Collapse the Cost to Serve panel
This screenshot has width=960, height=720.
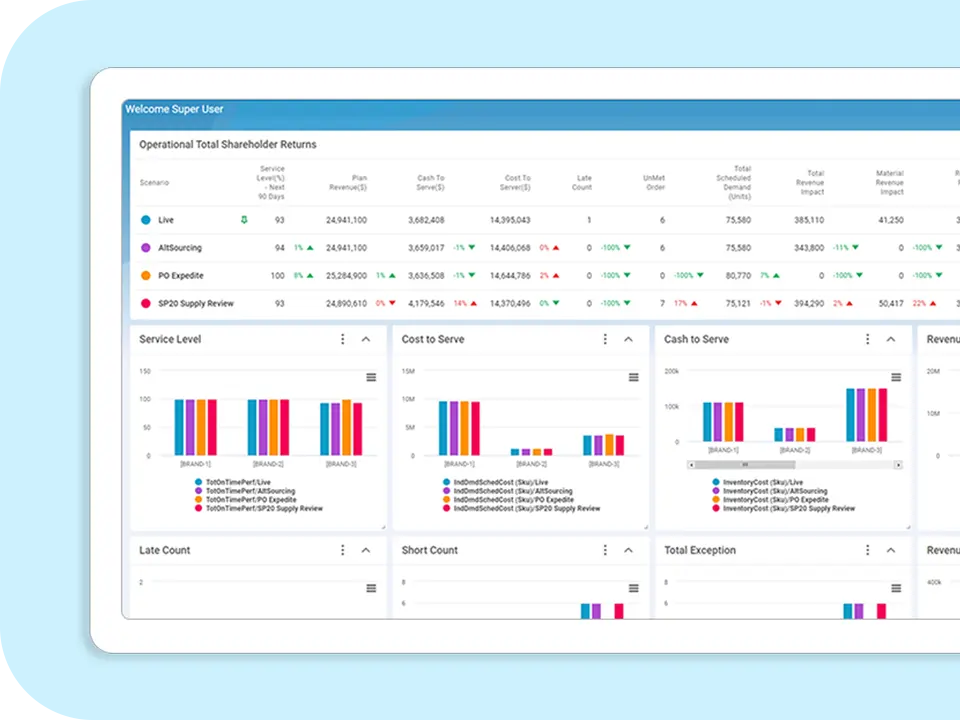tap(628, 340)
